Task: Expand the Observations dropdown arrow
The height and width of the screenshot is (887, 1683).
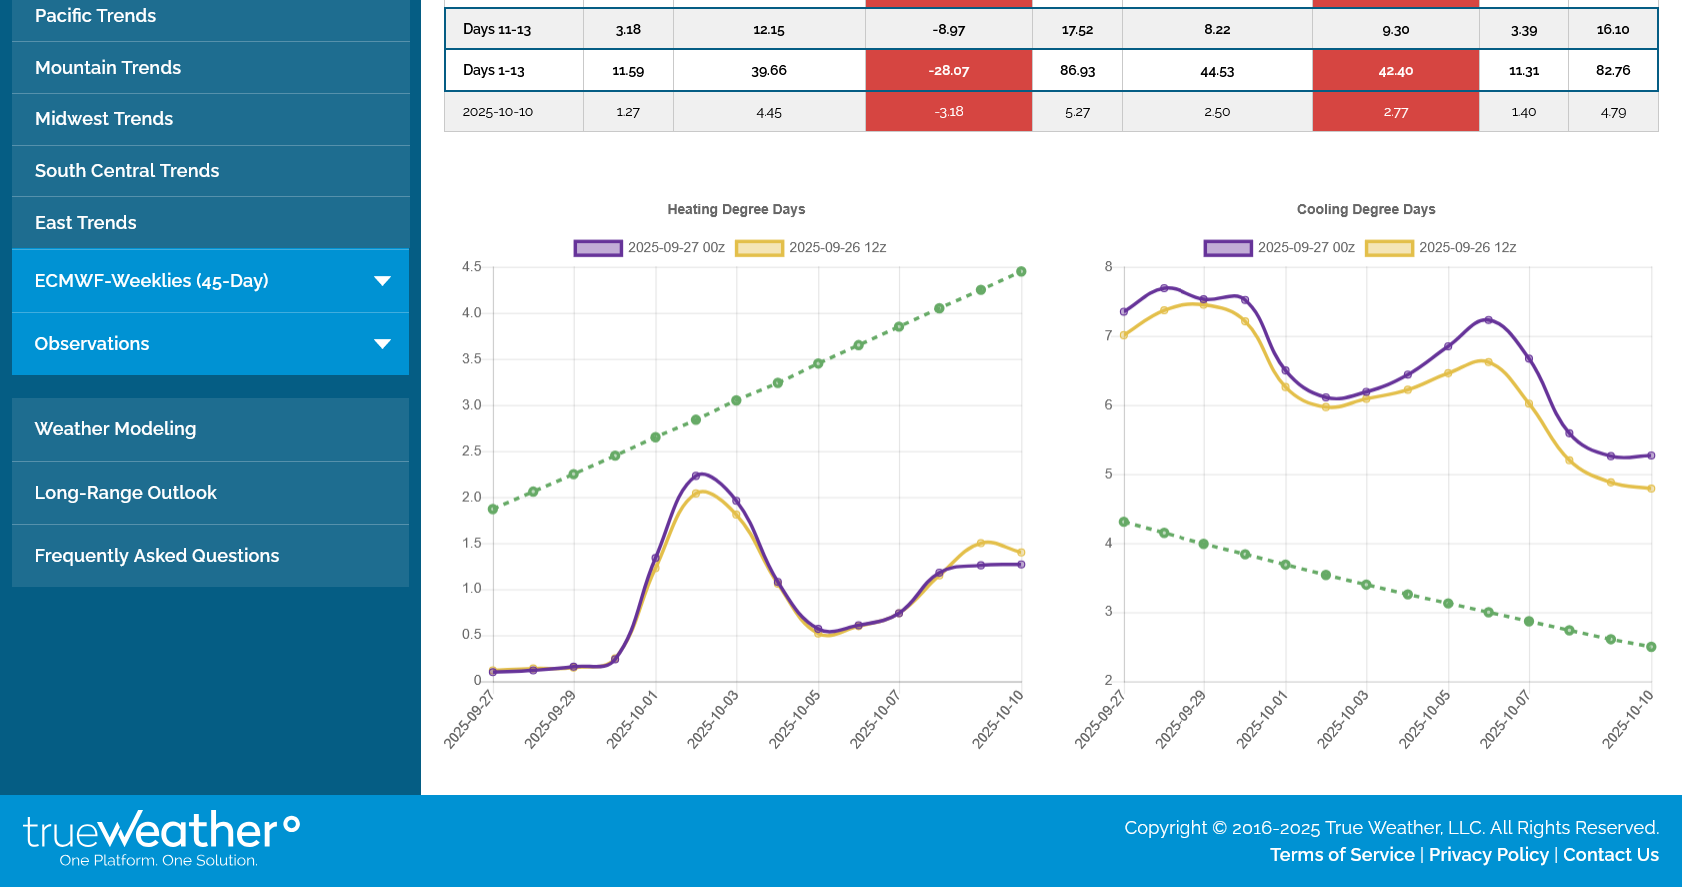Action: 382,344
